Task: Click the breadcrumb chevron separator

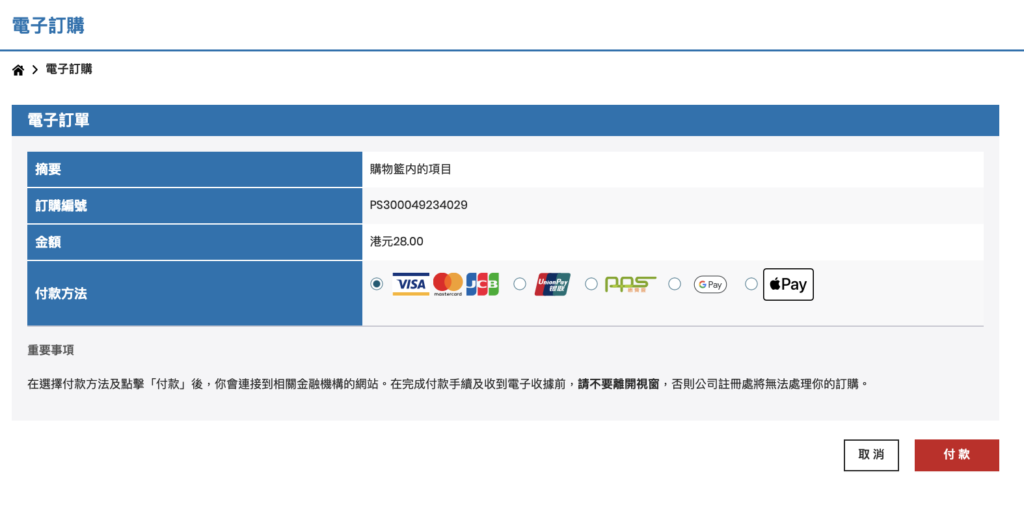Action: coord(35,70)
